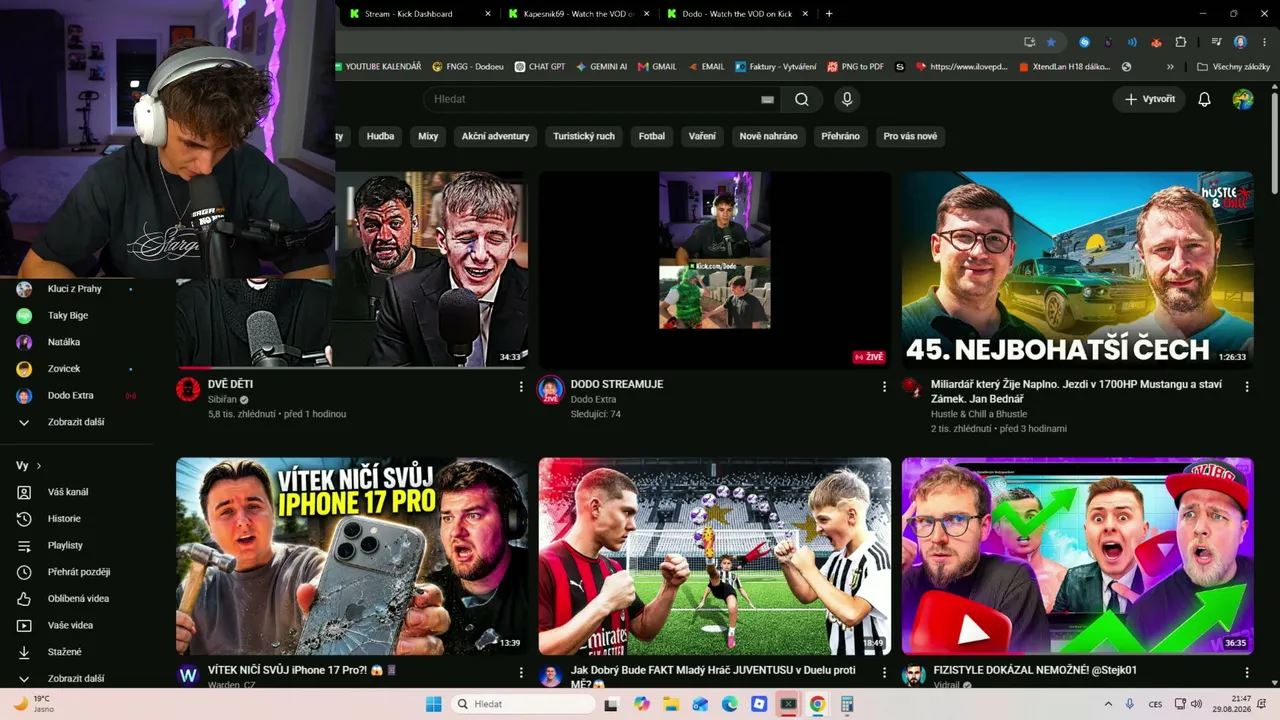Close the Stream - Kick Dashboard tab

(x=488, y=14)
